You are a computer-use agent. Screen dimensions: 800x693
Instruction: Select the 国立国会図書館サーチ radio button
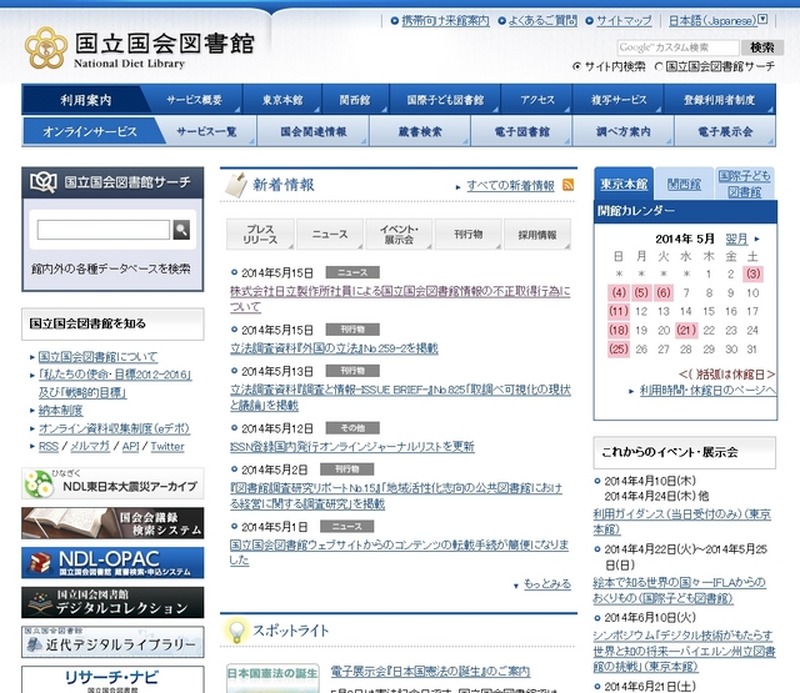click(x=658, y=66)
